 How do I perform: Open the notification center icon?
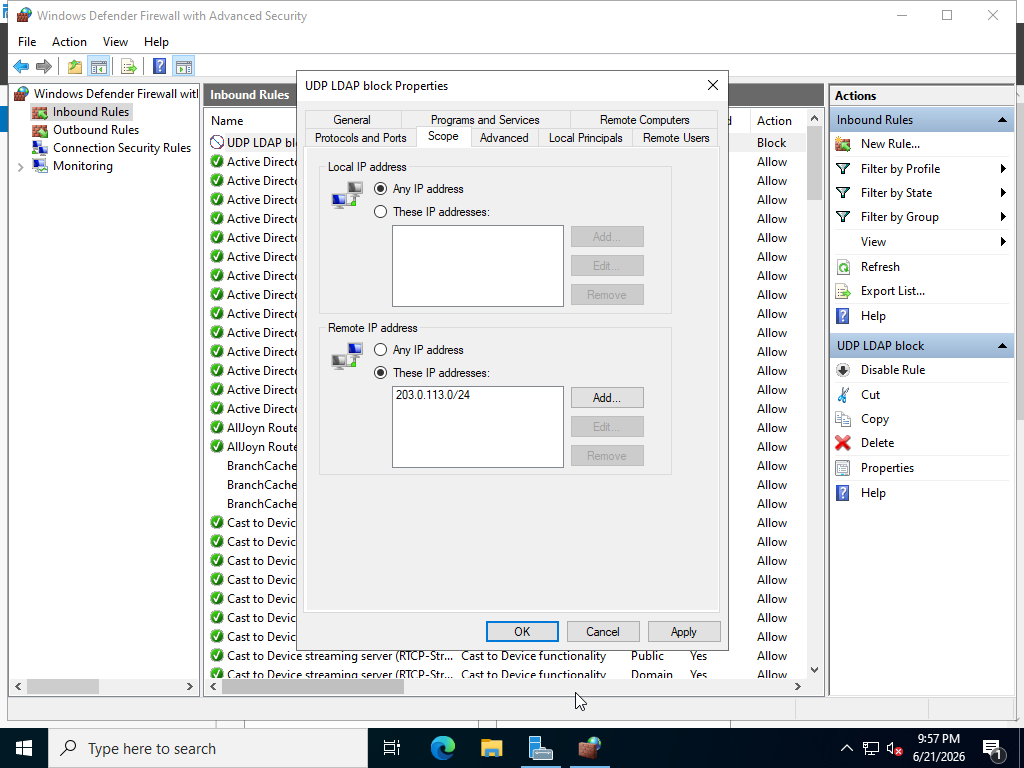pyautogui.click(x=993, y=748)
